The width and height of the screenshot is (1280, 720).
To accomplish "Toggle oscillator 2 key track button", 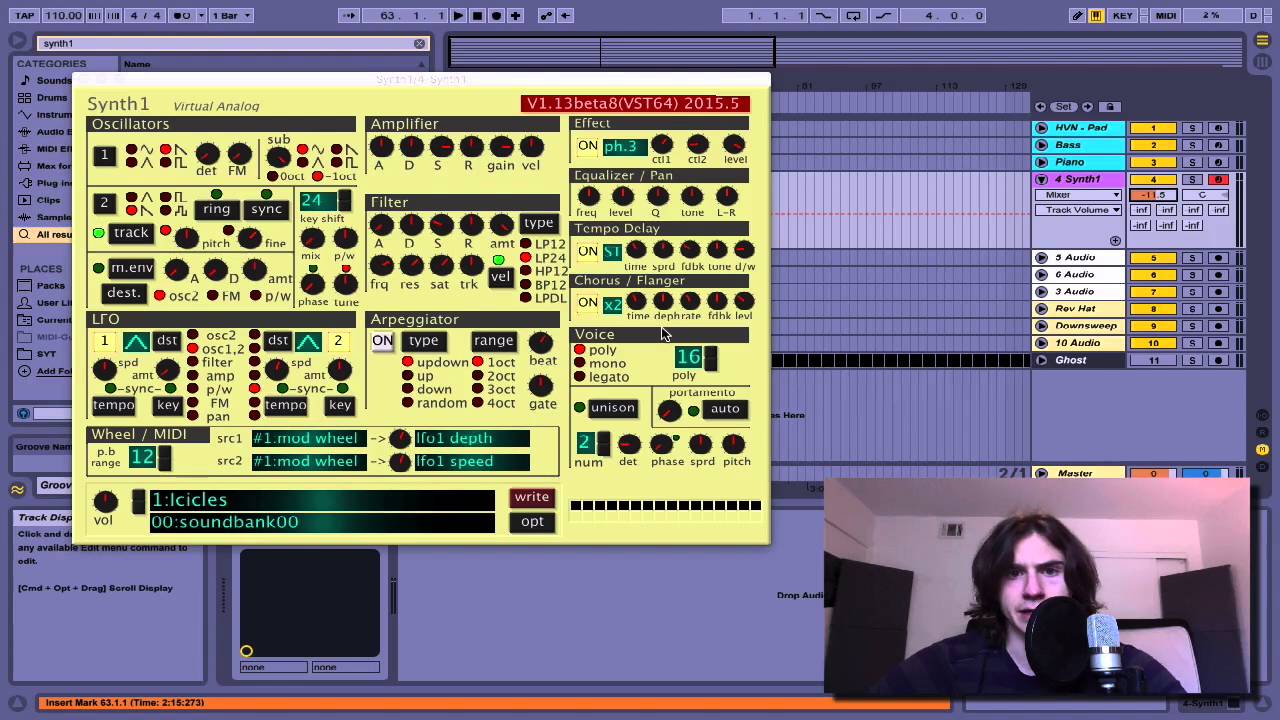I will [x=130, y=233].
